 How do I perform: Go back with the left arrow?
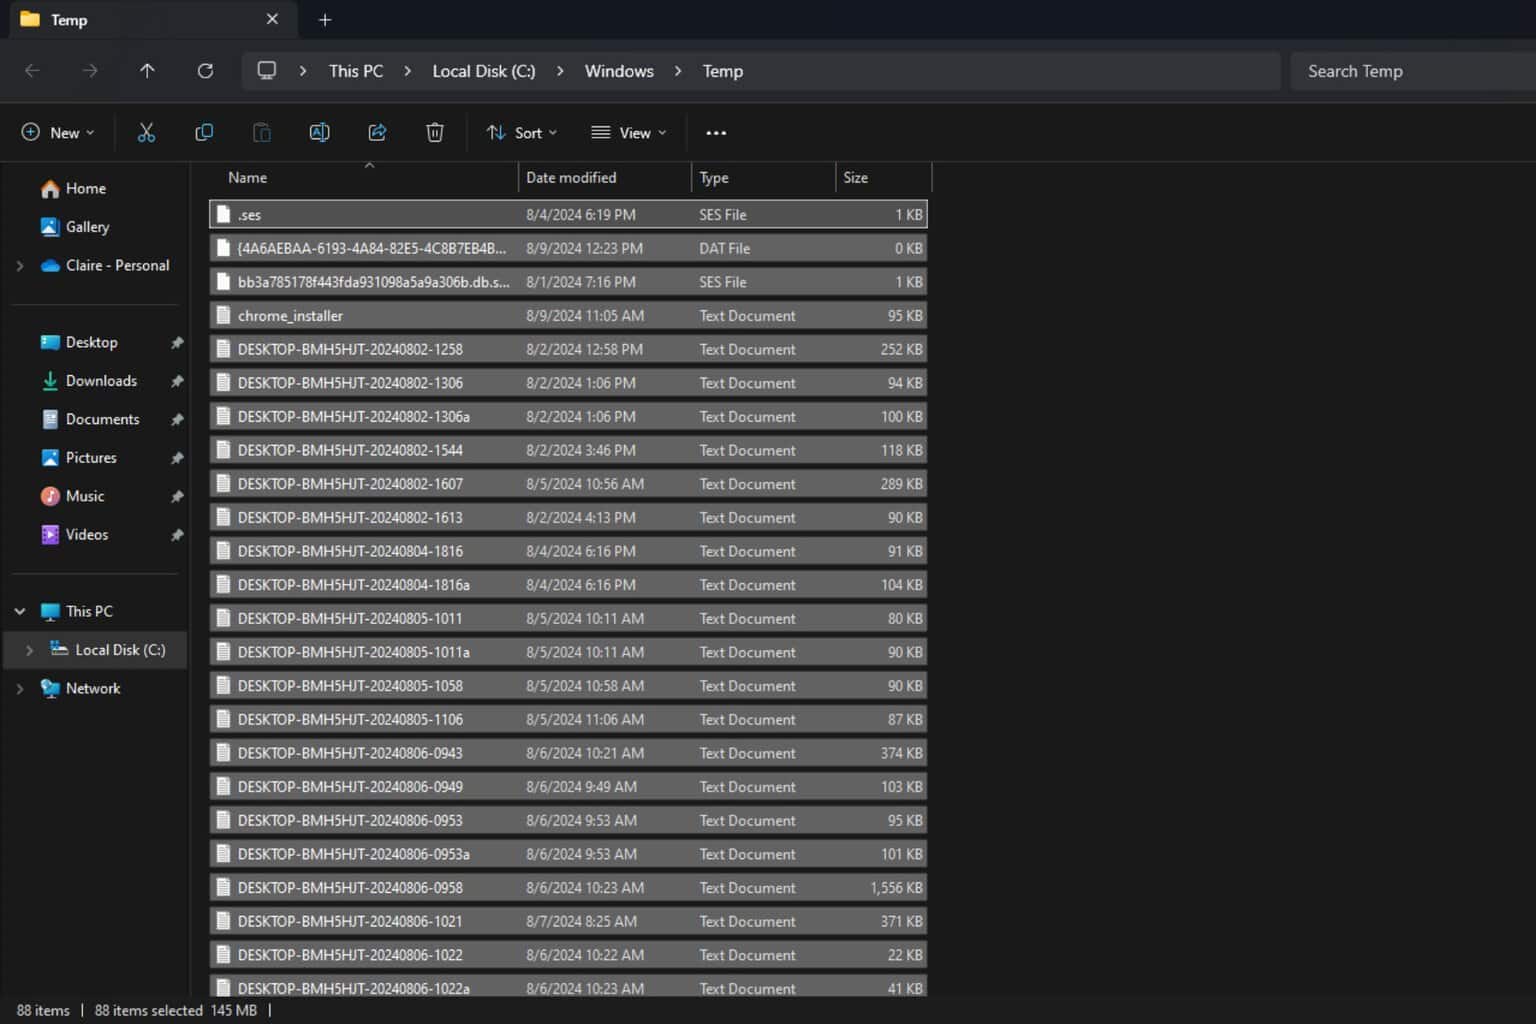click(32, 71)
